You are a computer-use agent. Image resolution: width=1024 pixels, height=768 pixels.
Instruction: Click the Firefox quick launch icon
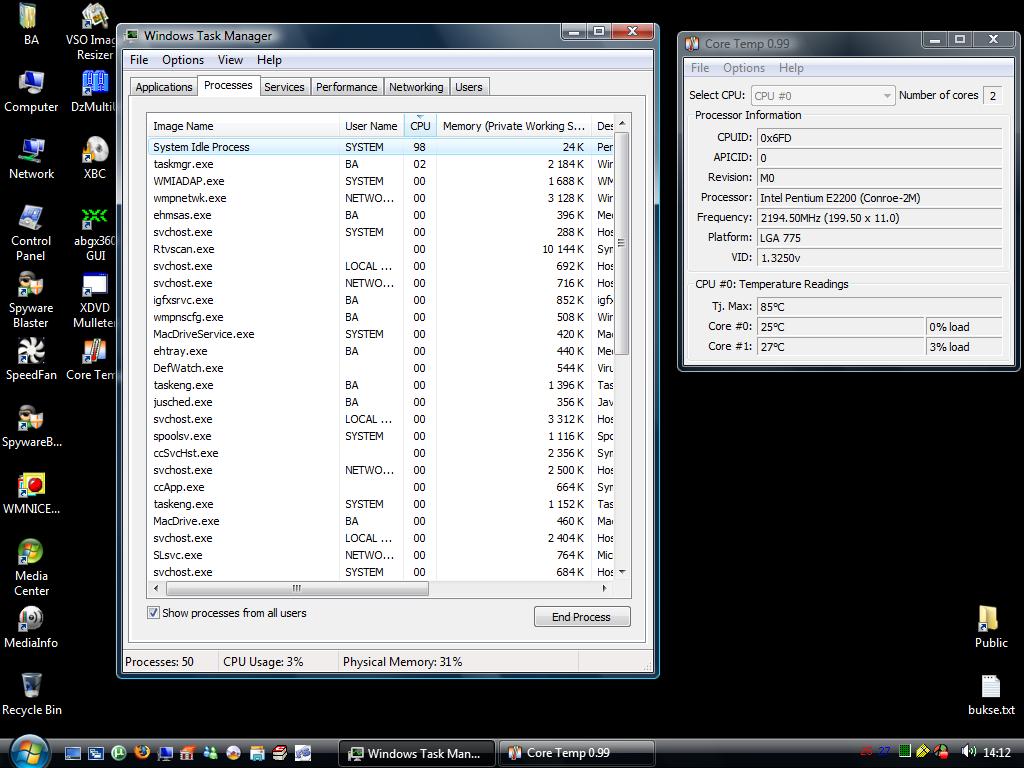[x=142, y=753]
